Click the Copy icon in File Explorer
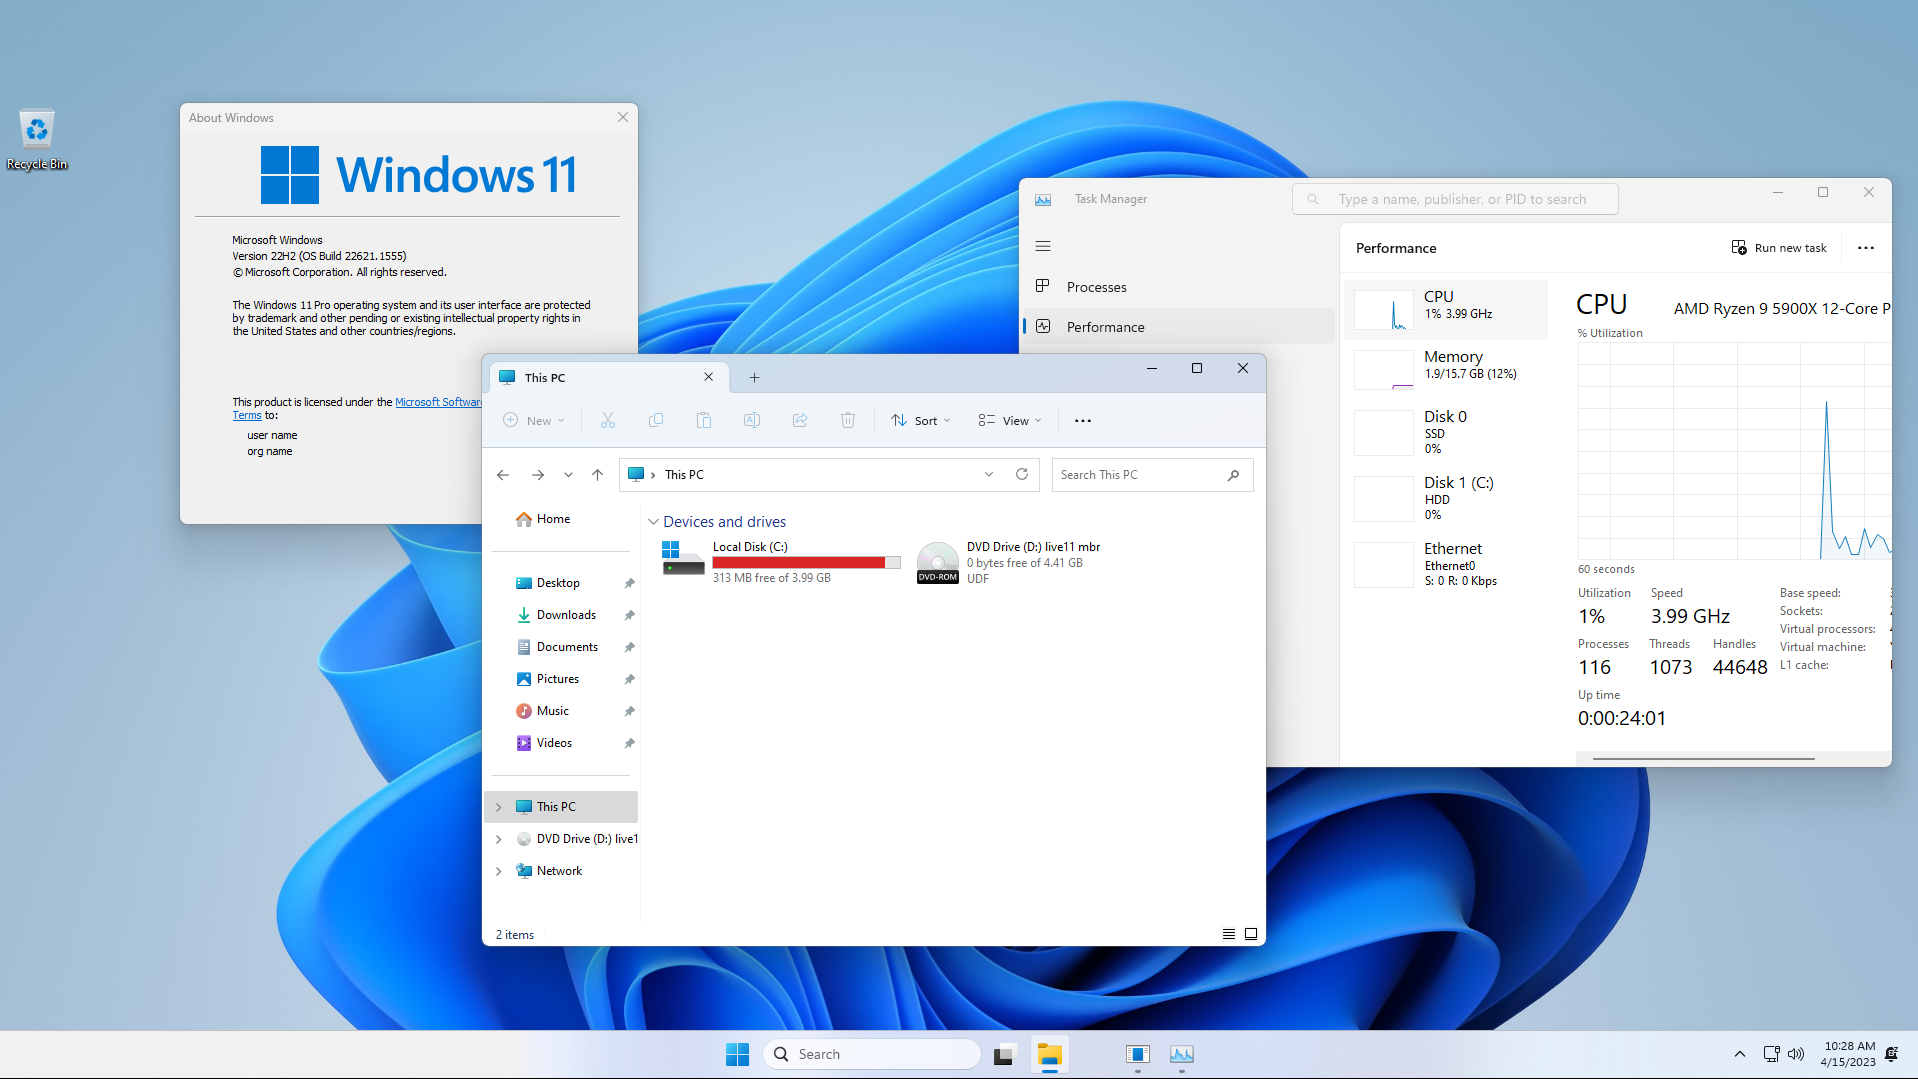The image size is (1918, 1079). point(656,420)
